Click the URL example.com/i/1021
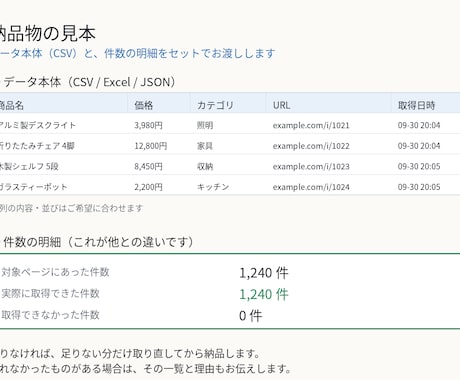 (x=311, y=125)
